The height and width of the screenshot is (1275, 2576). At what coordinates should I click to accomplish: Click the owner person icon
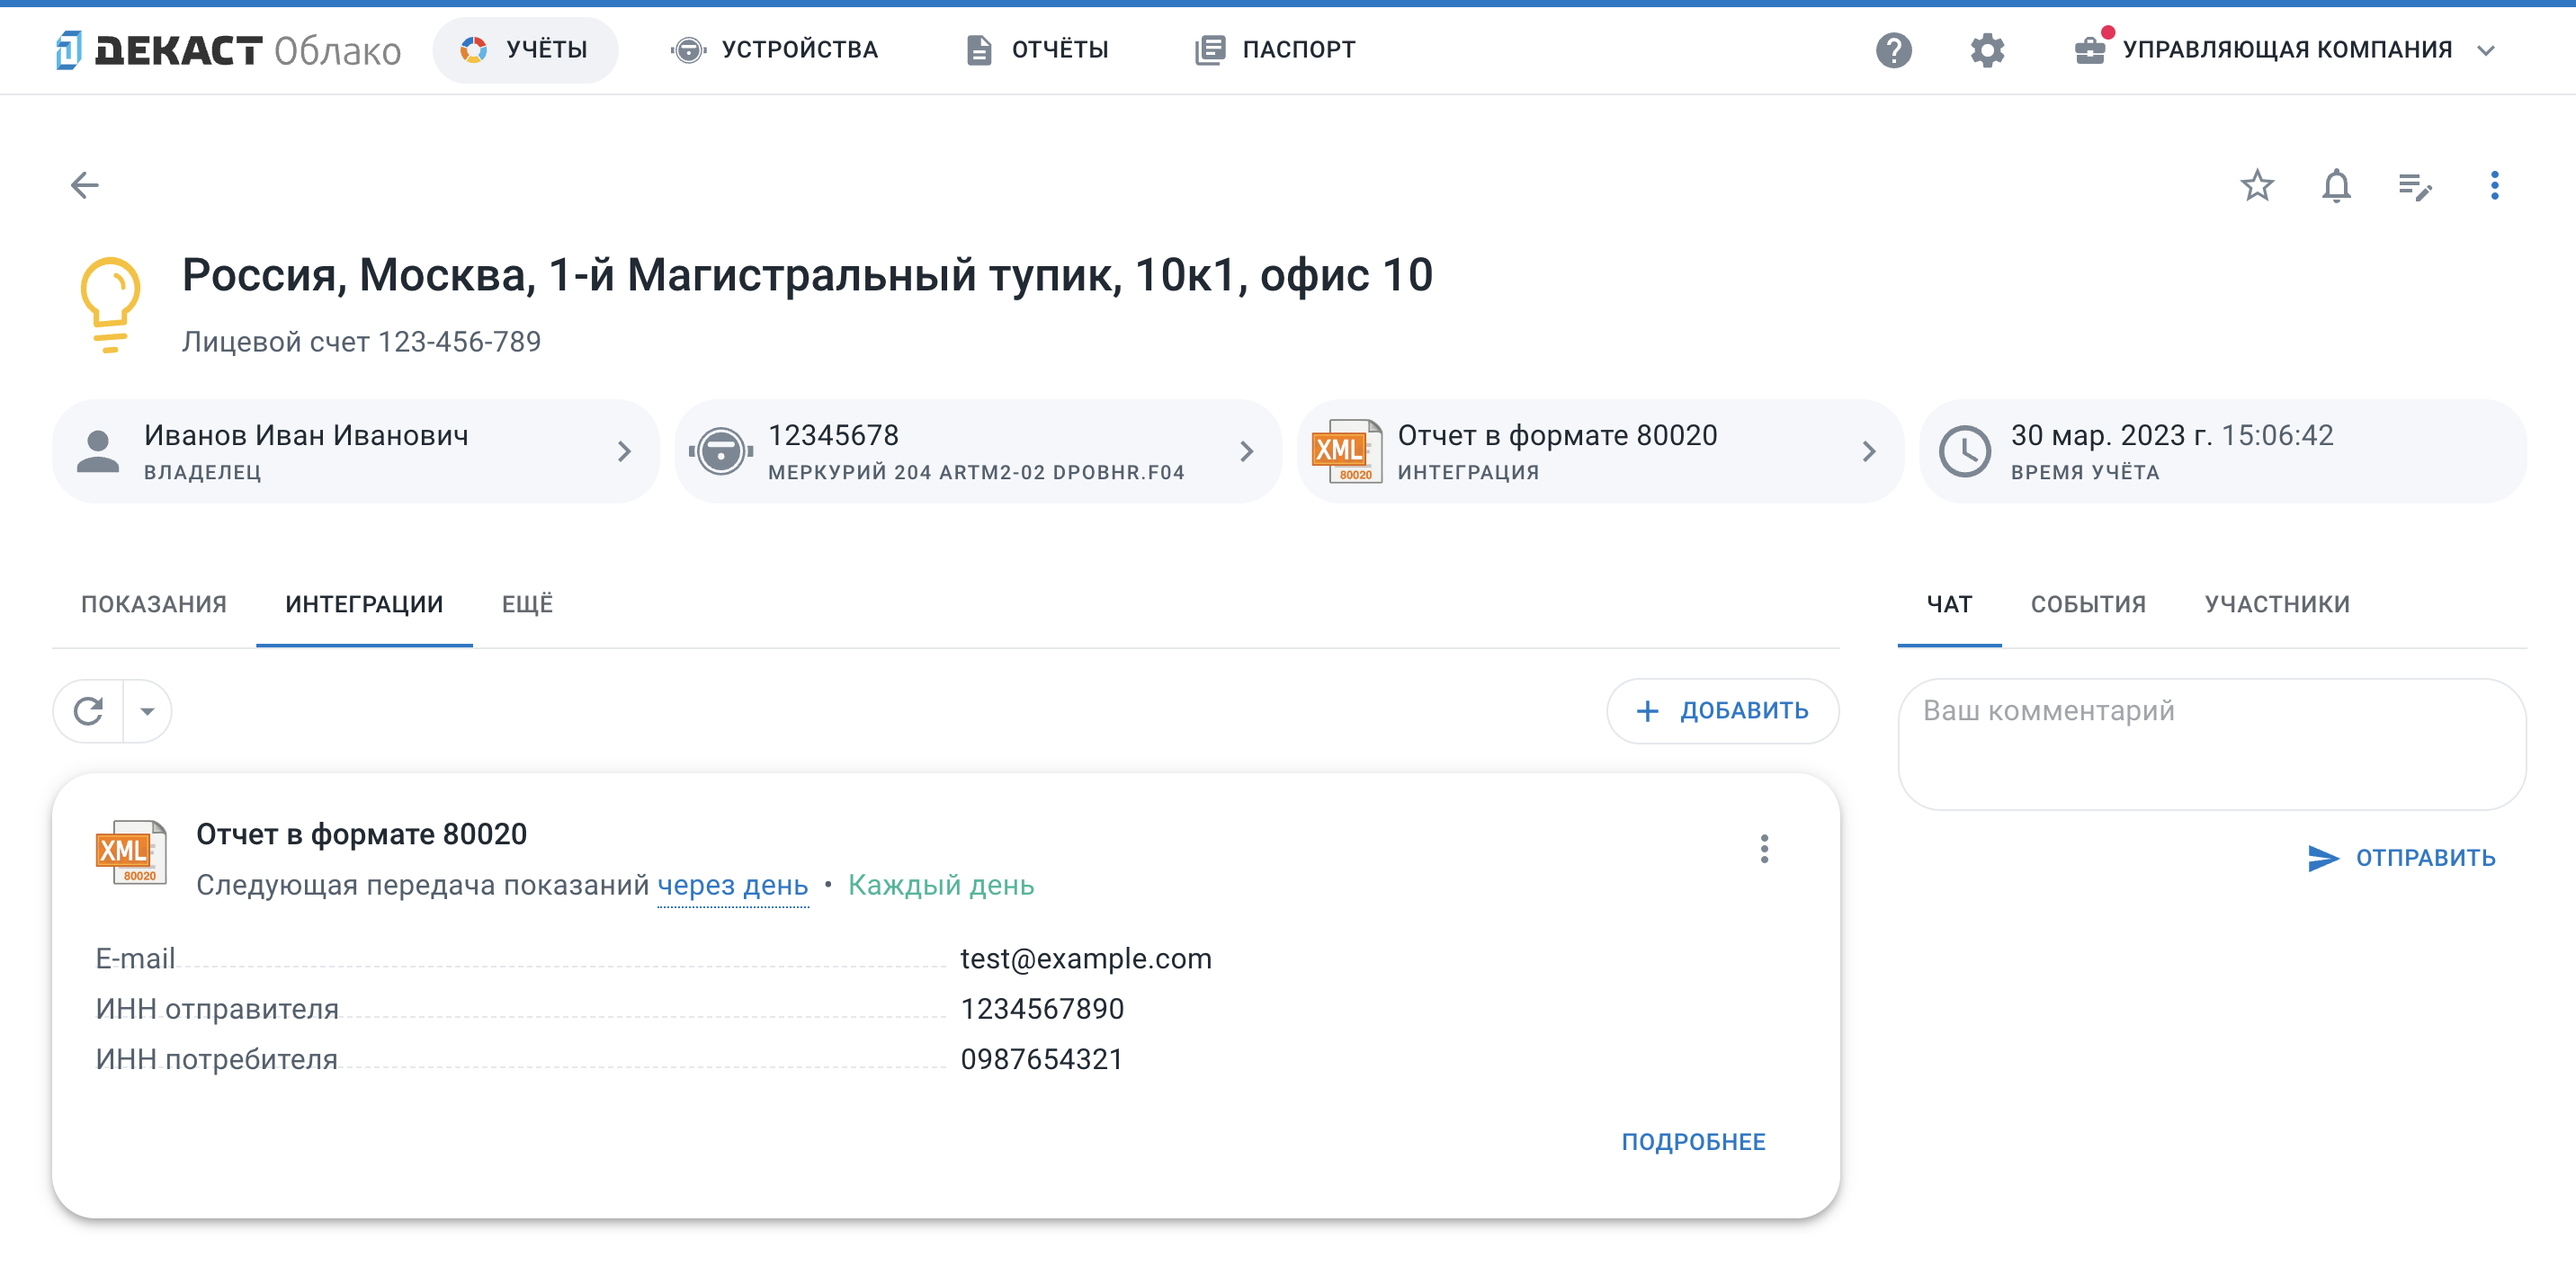pos(98,451)
